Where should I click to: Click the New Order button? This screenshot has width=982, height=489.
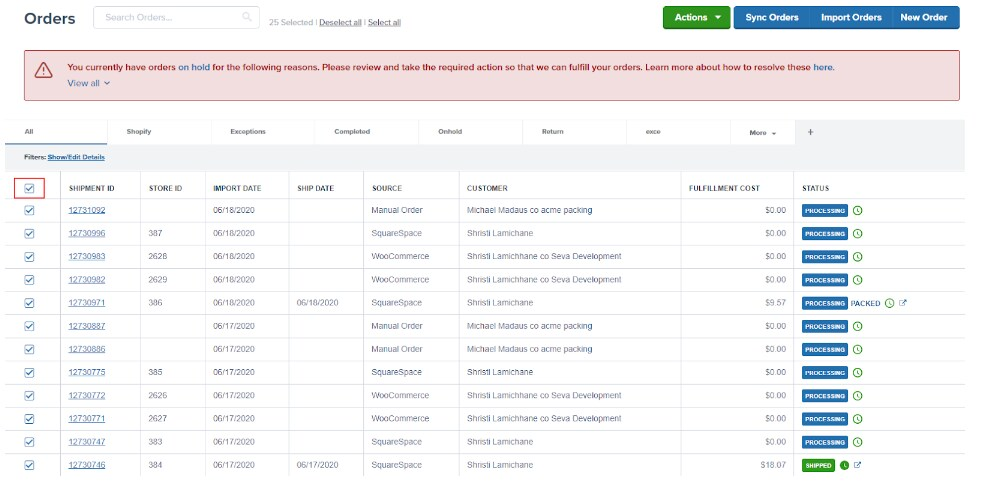pos(924,18)
